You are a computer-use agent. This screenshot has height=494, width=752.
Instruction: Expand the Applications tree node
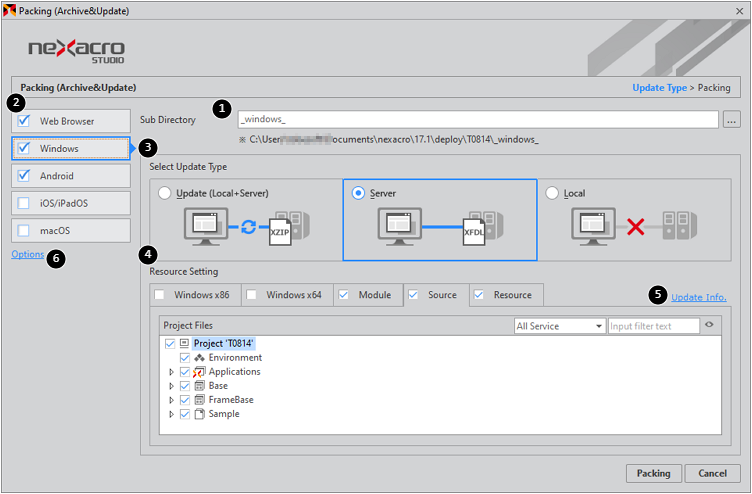171,372
